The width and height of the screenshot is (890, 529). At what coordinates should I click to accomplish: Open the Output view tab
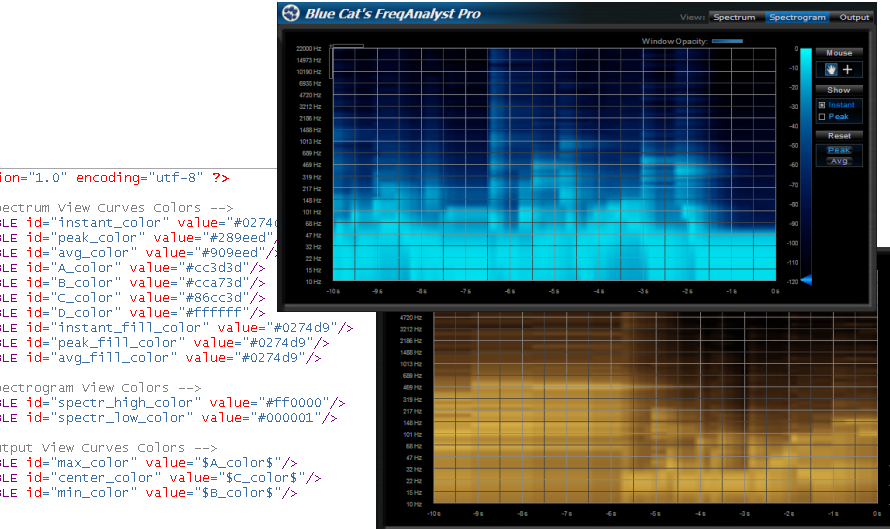[x=854, y=17]
